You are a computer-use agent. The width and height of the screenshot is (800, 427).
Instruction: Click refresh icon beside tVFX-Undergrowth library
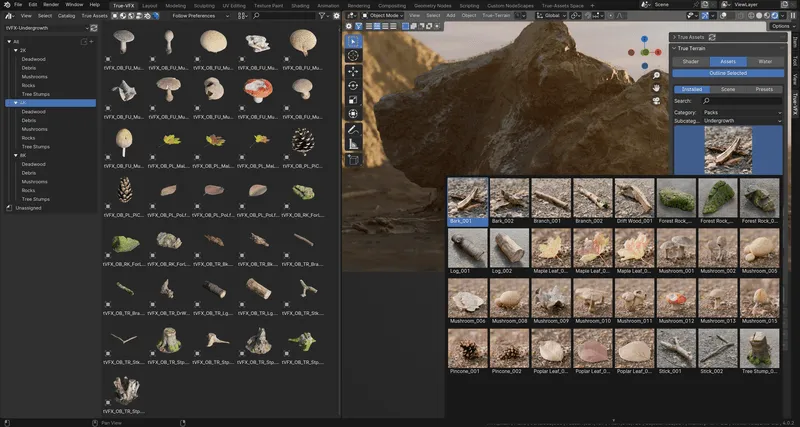point(94,28)
